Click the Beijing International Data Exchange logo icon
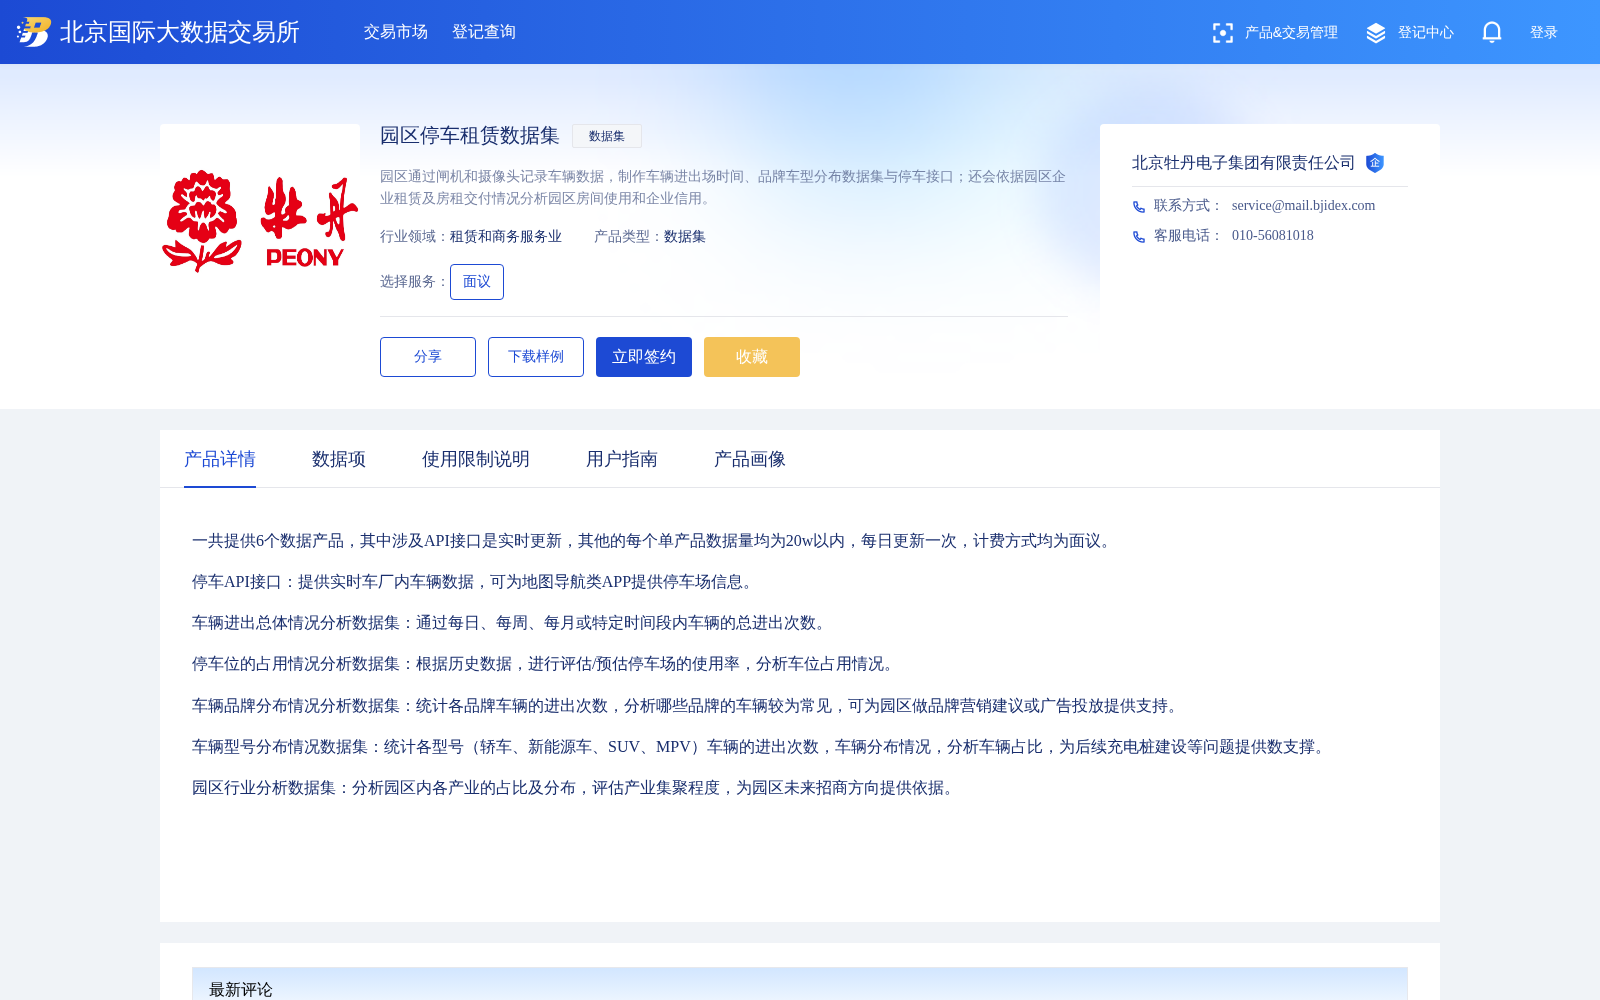 (34, 32)
